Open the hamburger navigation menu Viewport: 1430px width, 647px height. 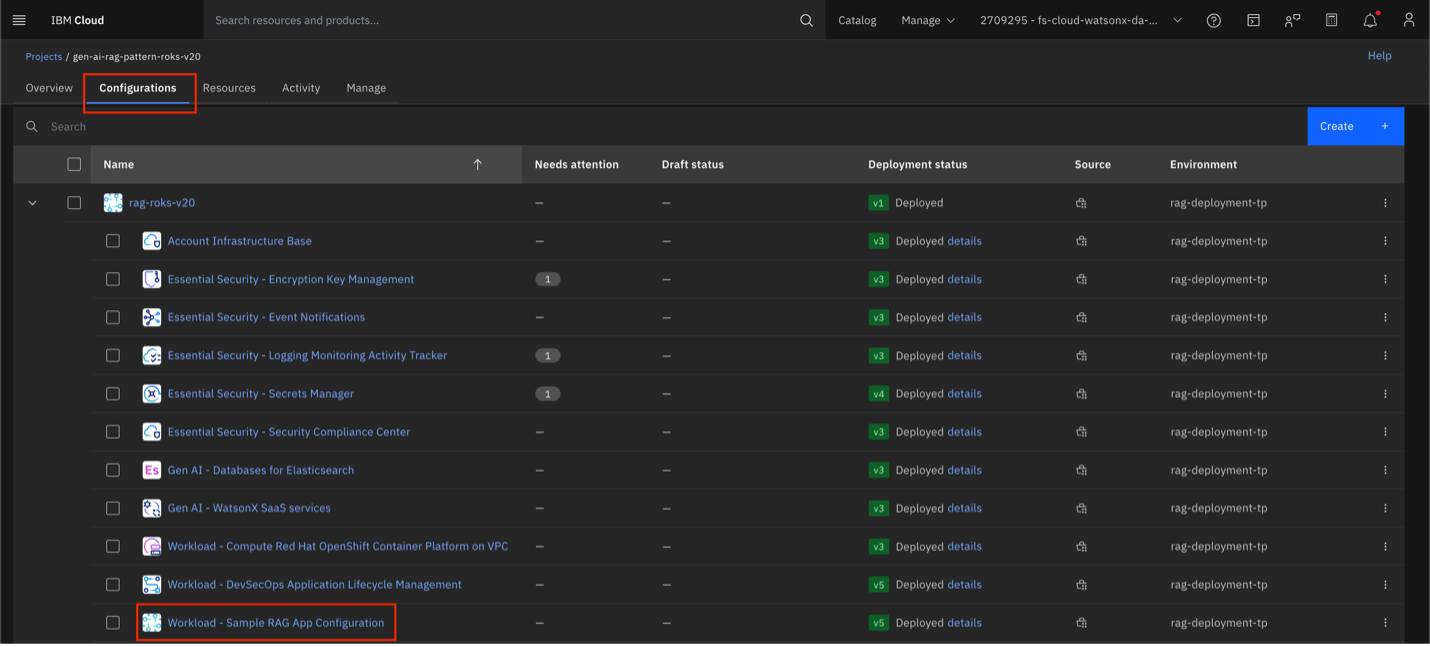(19, 20)
